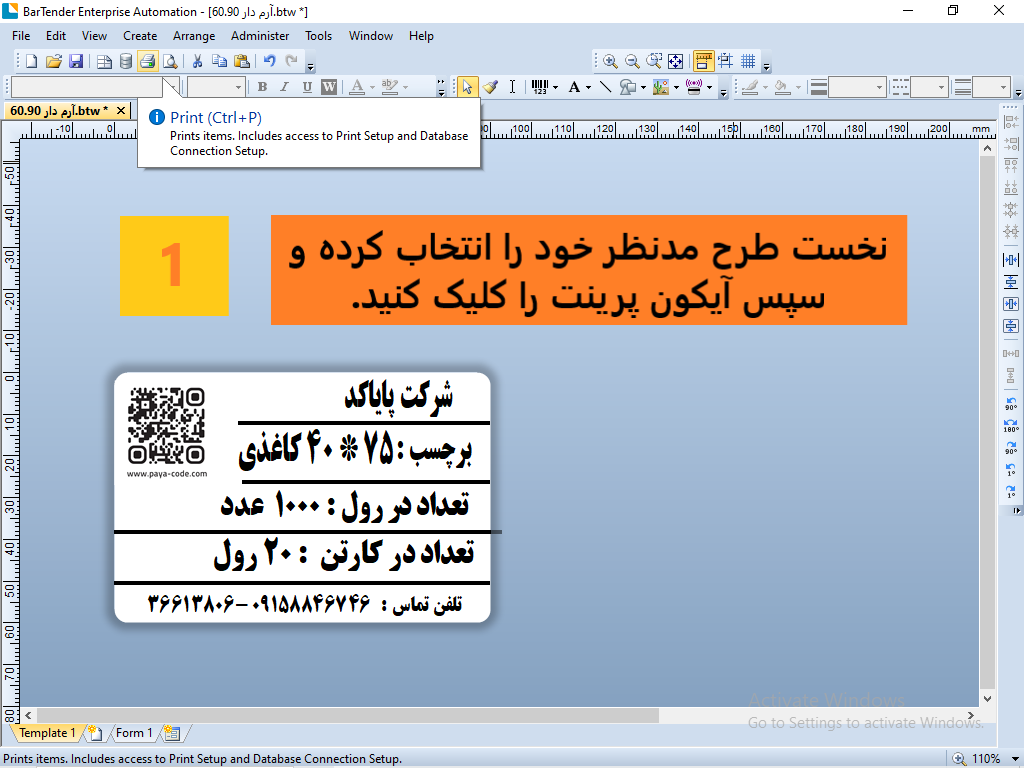This screenshot has height=768, width=1024.
Task: Click the RFID encoder tool icon
Action: pyautogui.click(x=694, y=87)
